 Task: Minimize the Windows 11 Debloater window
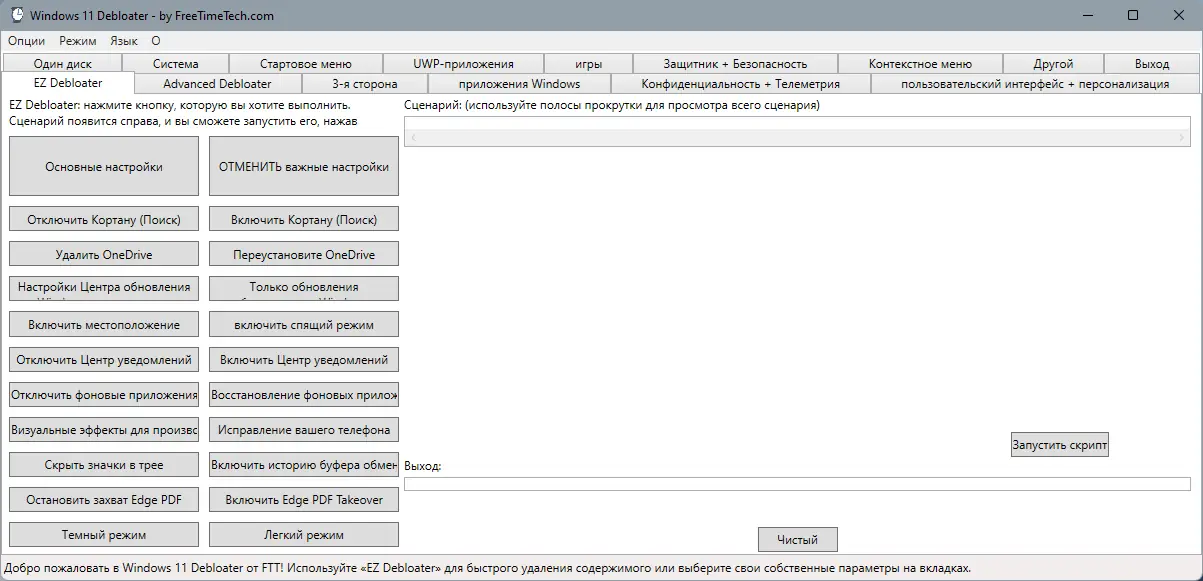[x=1087, y=15]
